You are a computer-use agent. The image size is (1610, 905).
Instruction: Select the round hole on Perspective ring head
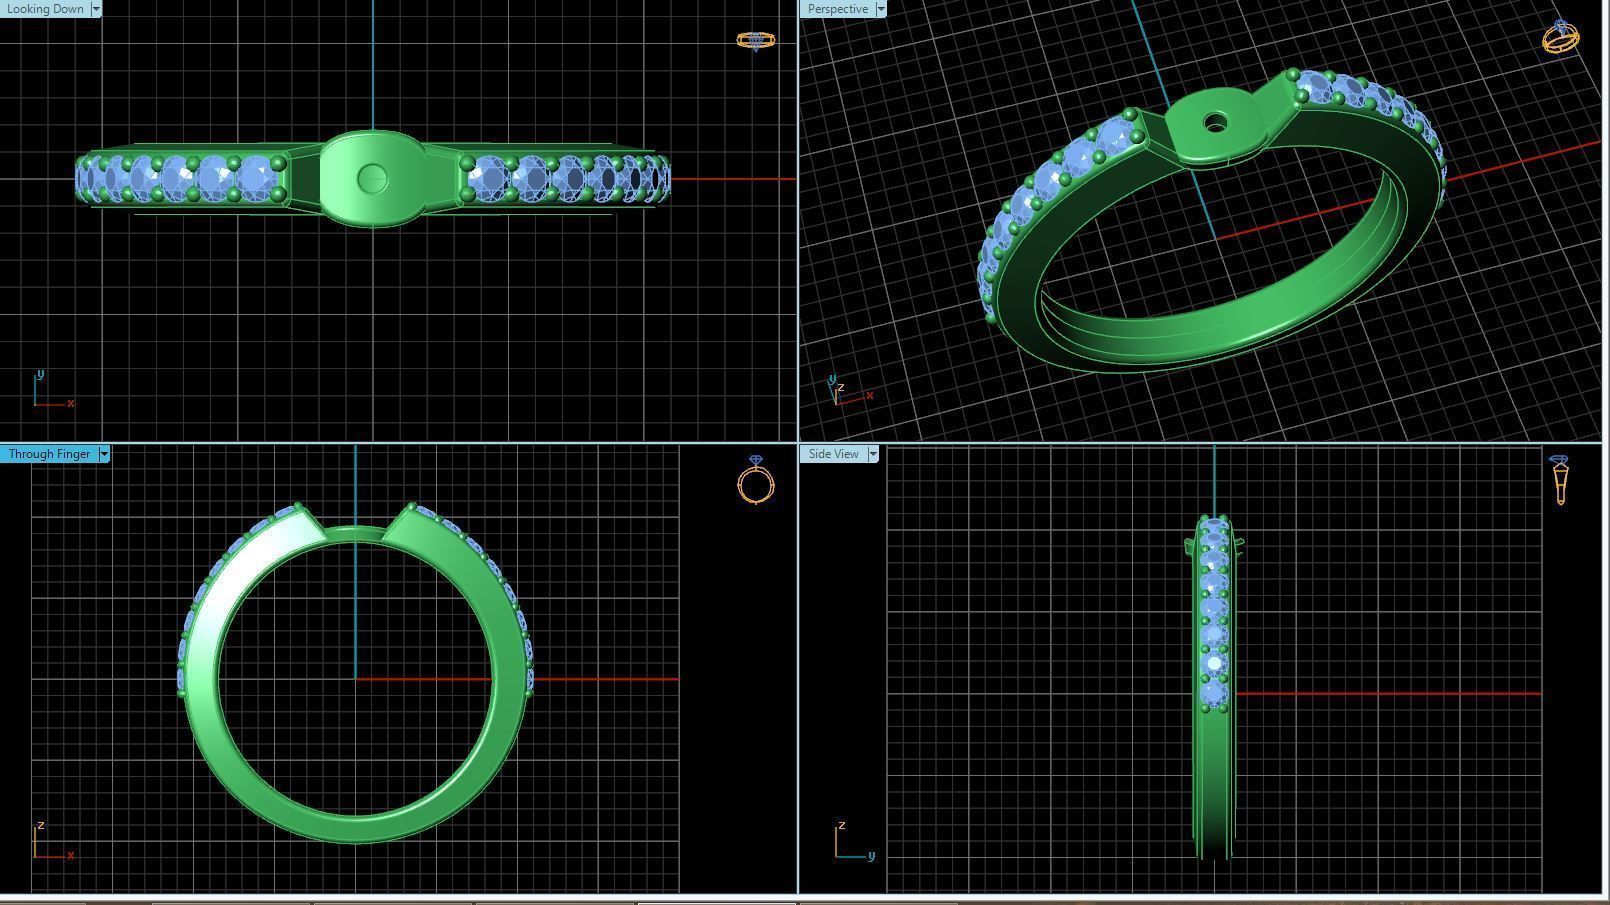pos(1215,124)
